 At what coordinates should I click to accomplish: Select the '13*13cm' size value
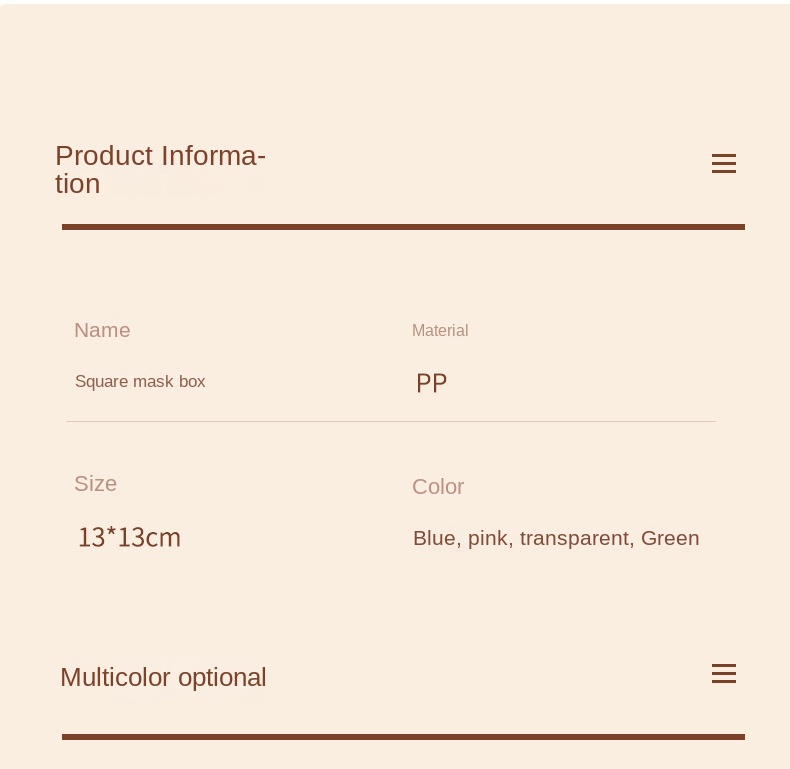pos(129,538)
